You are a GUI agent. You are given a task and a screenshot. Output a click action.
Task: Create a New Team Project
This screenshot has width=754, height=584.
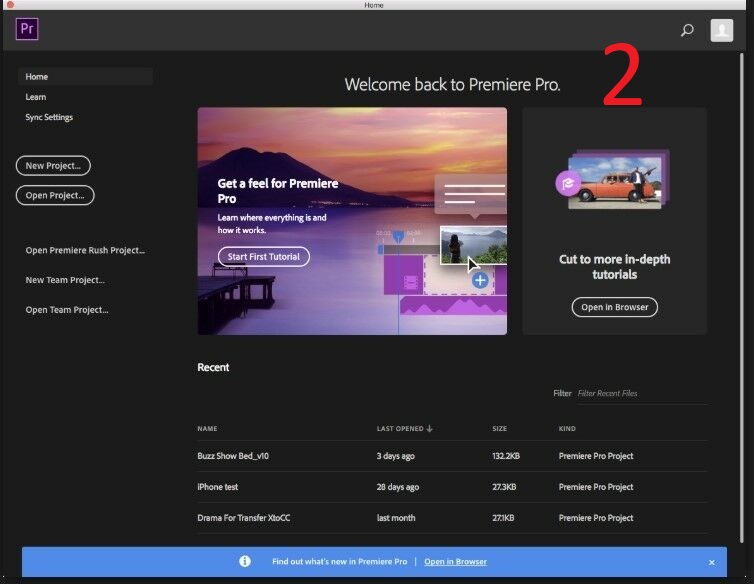coord(65,280)
